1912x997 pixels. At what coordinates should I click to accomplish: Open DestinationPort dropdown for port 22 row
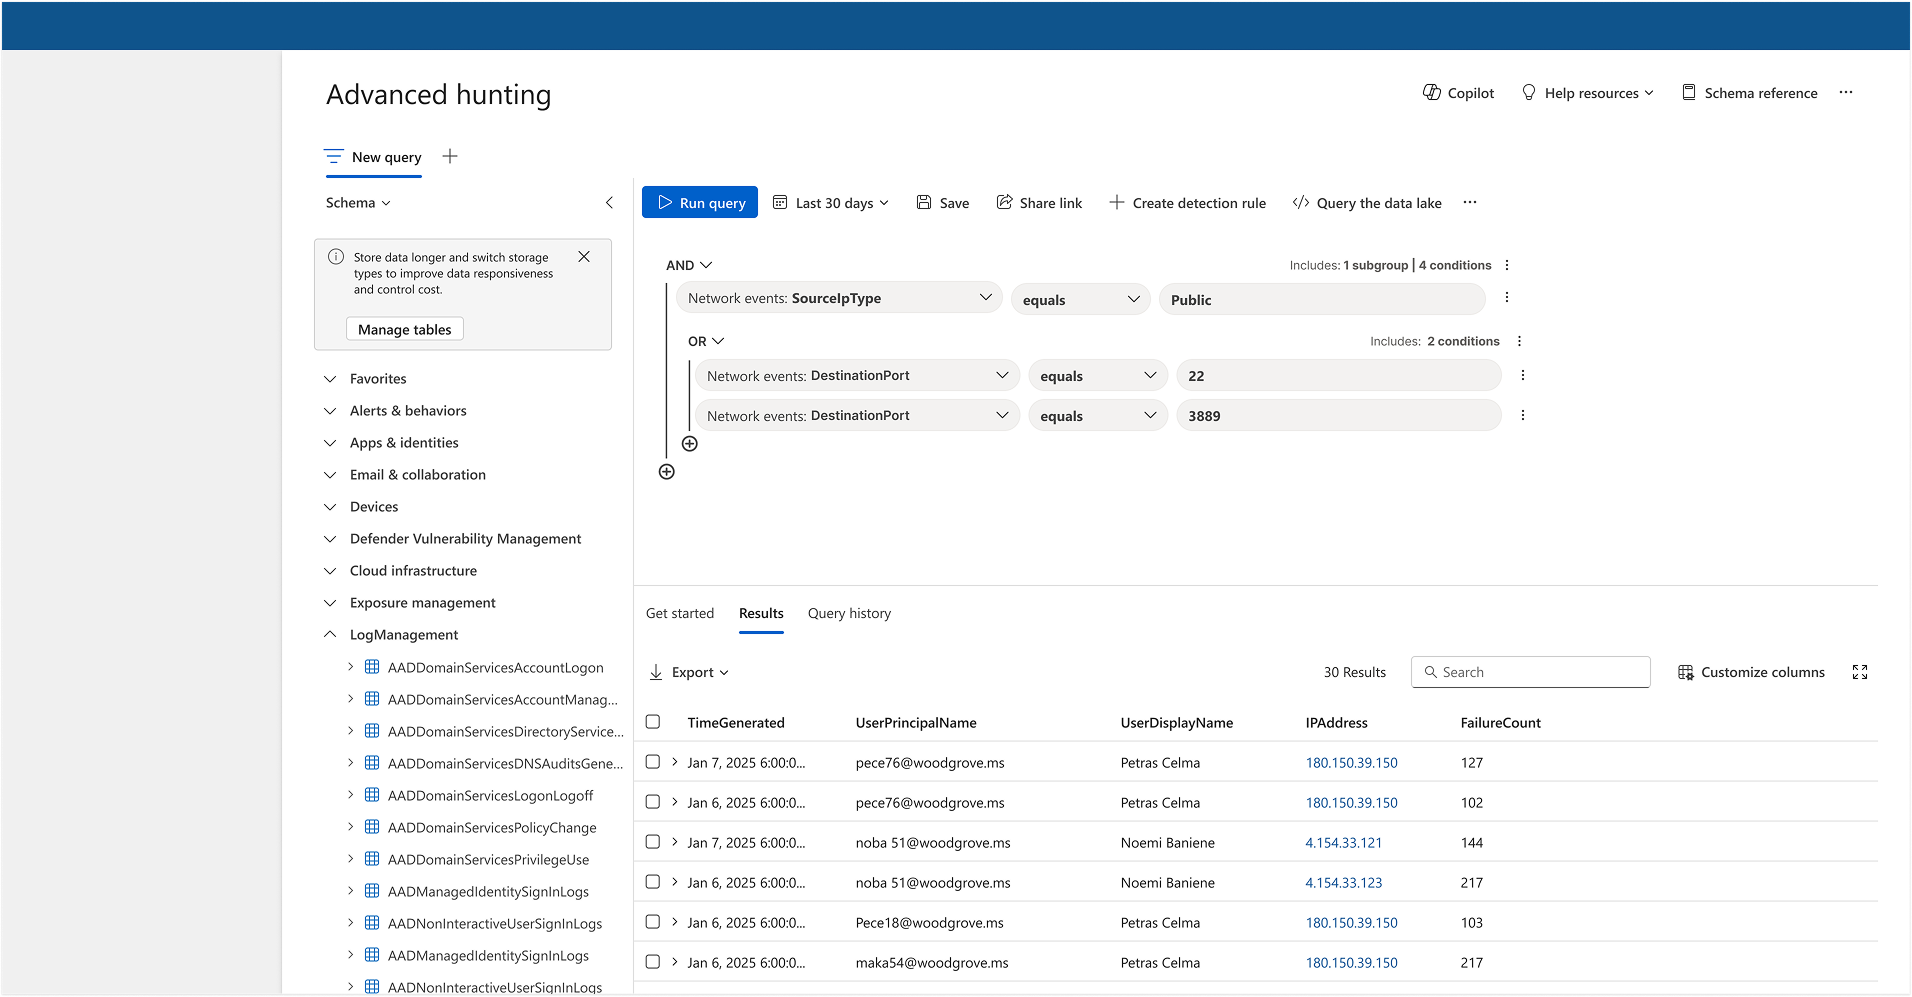(x=857, y=375)
